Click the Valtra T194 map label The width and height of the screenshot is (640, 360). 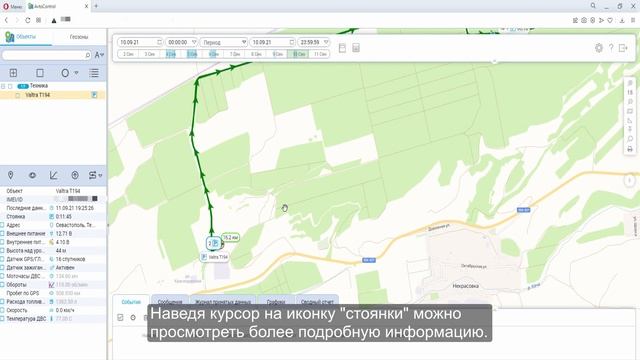215,257
